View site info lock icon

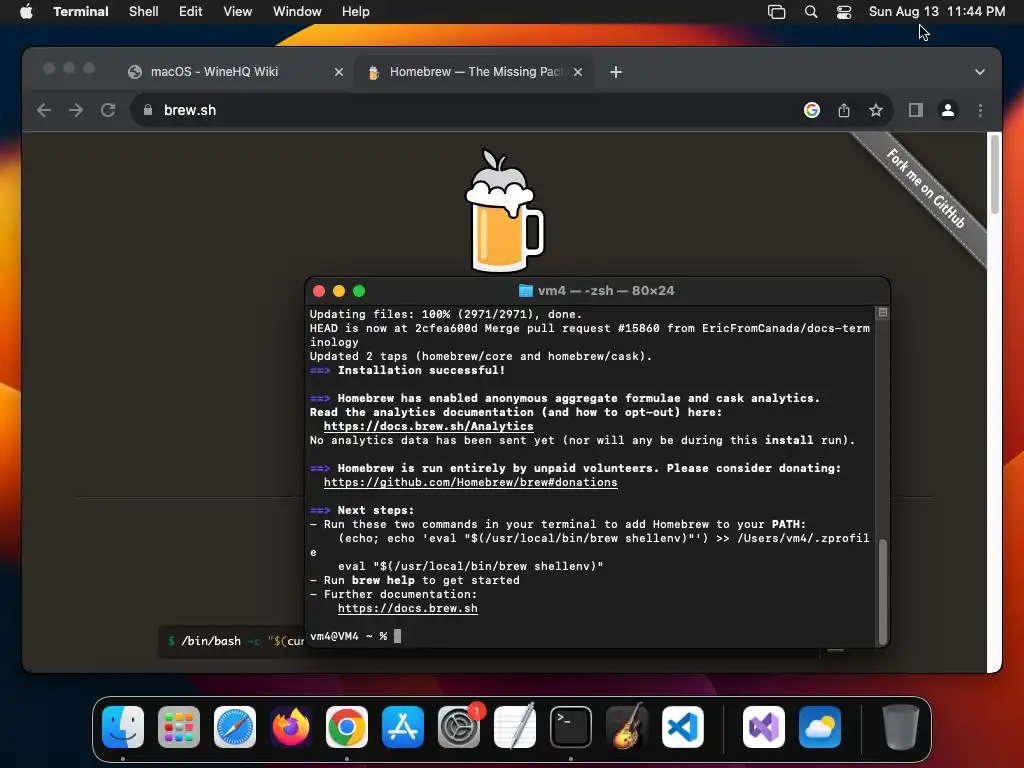pyautogui.click(x=148, y=110)
